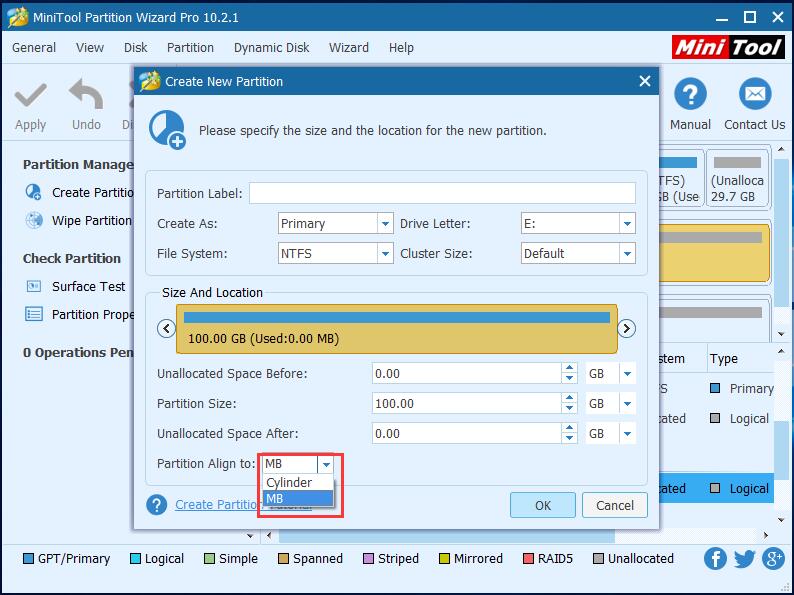Select the highlighted Logical partition row
The image size is (794, 595).
tap(716, 489)
